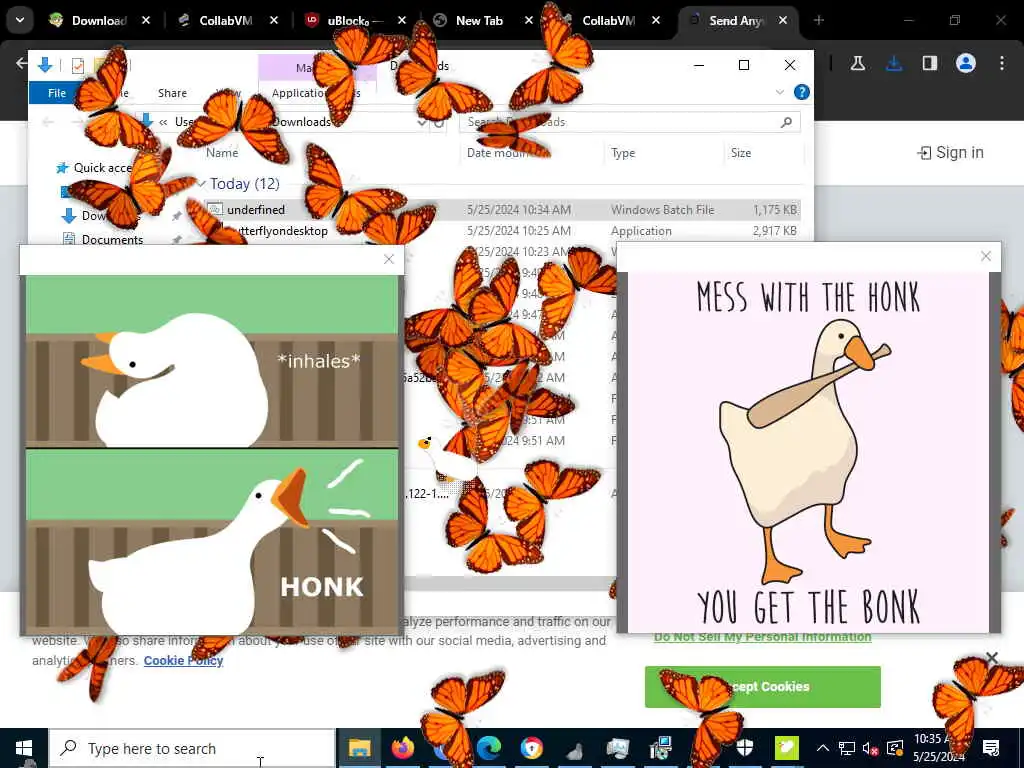1024x768 pixels.
Task: Click the taskbar clock showing 5/25/2024
Action: click(938, 748)
